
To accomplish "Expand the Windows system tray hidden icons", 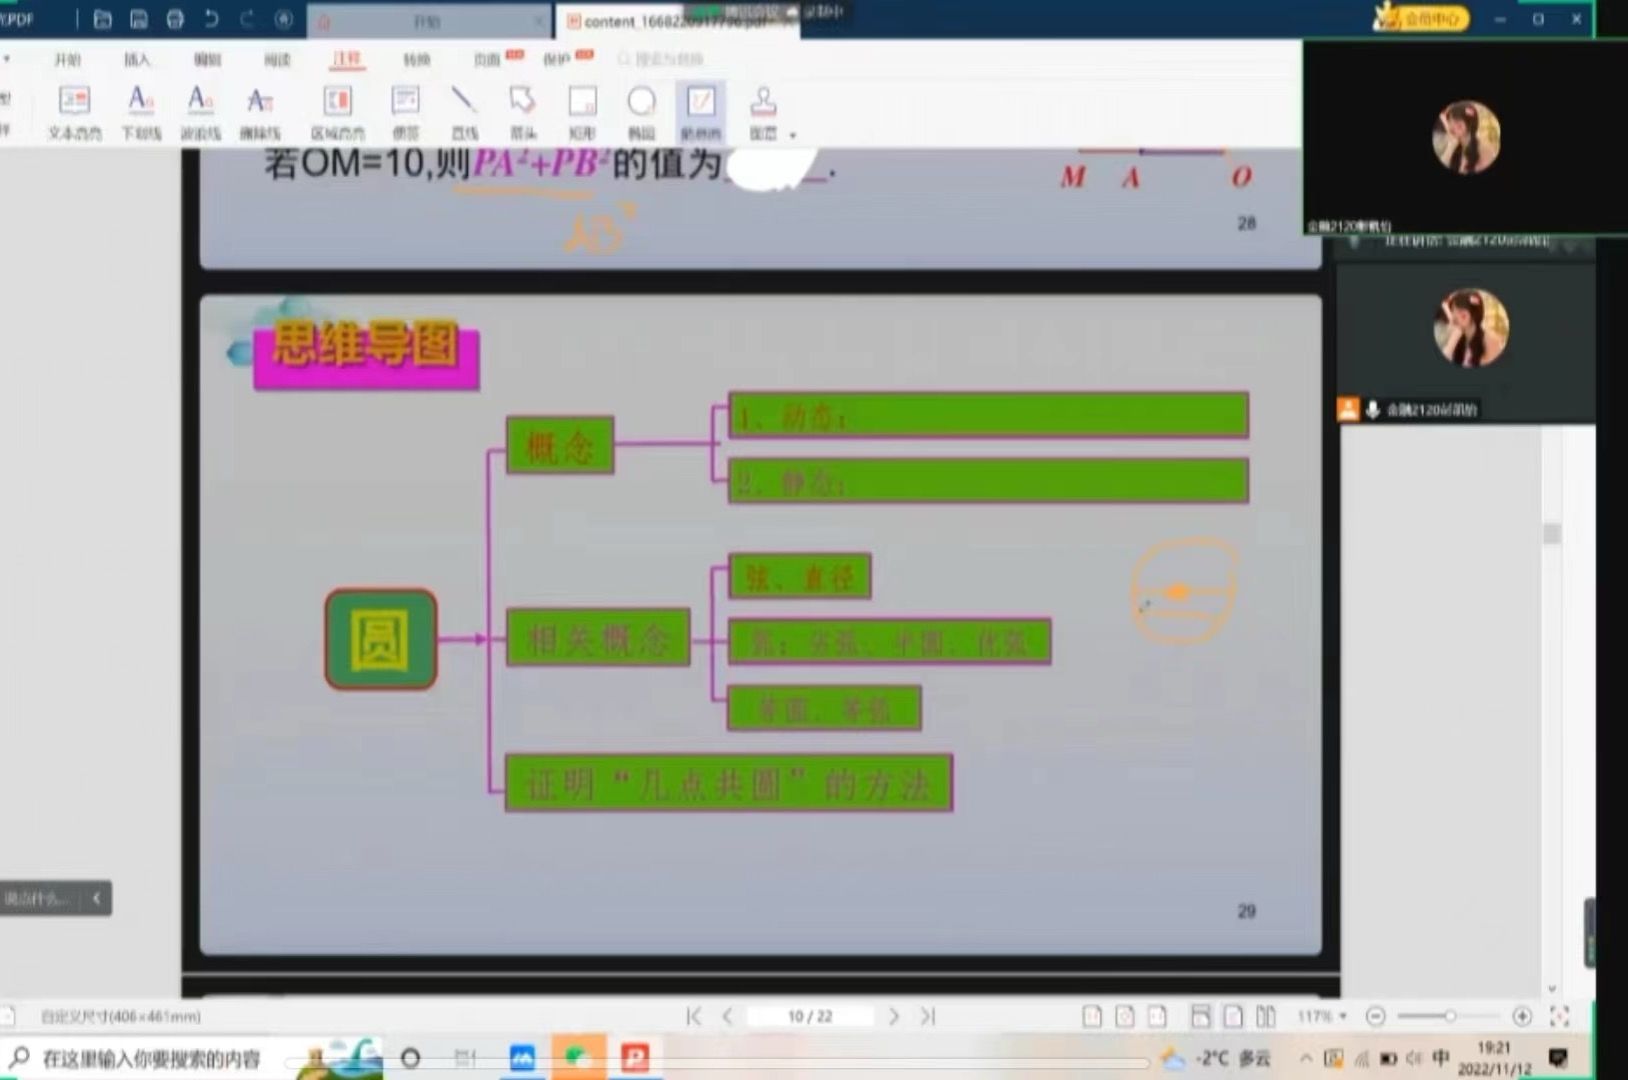I will (1305, 1058).
